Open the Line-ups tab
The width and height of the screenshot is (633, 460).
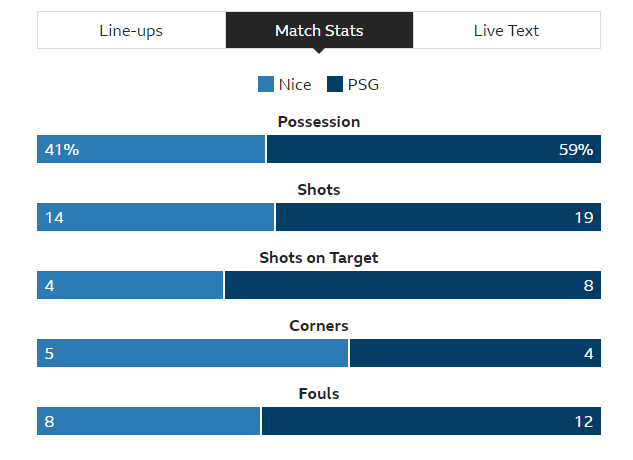pos(132,30)
